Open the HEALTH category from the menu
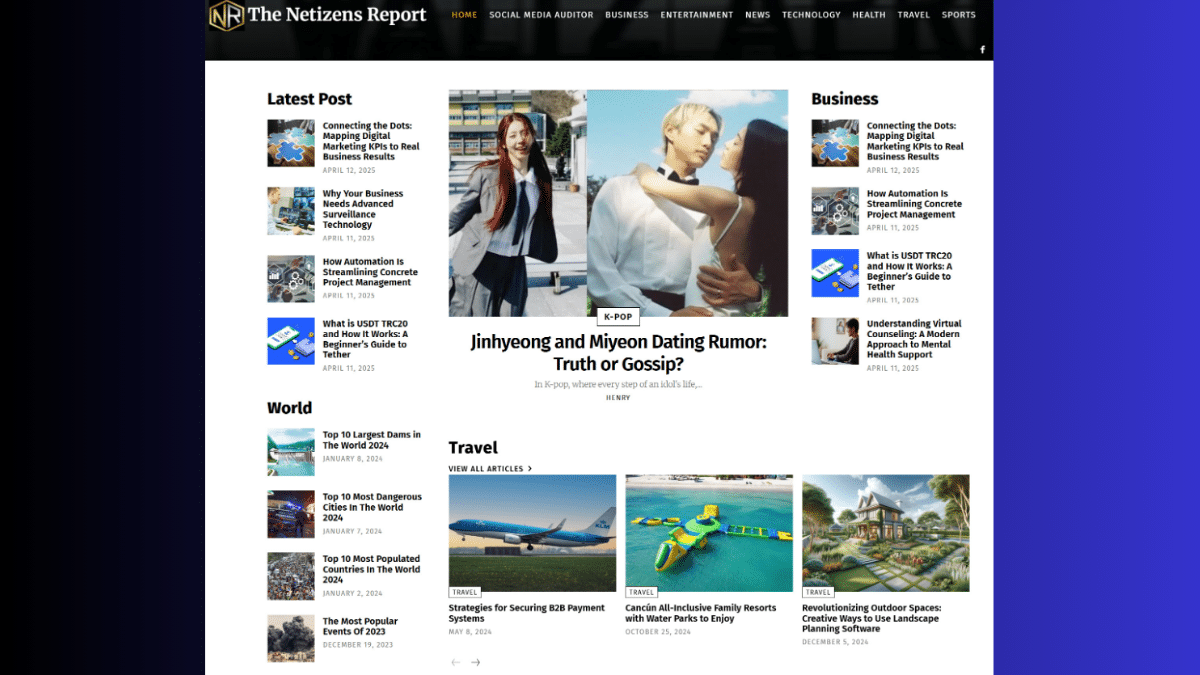The height and width of the screenshot is (675, 1200). click(x=869, y=15)
